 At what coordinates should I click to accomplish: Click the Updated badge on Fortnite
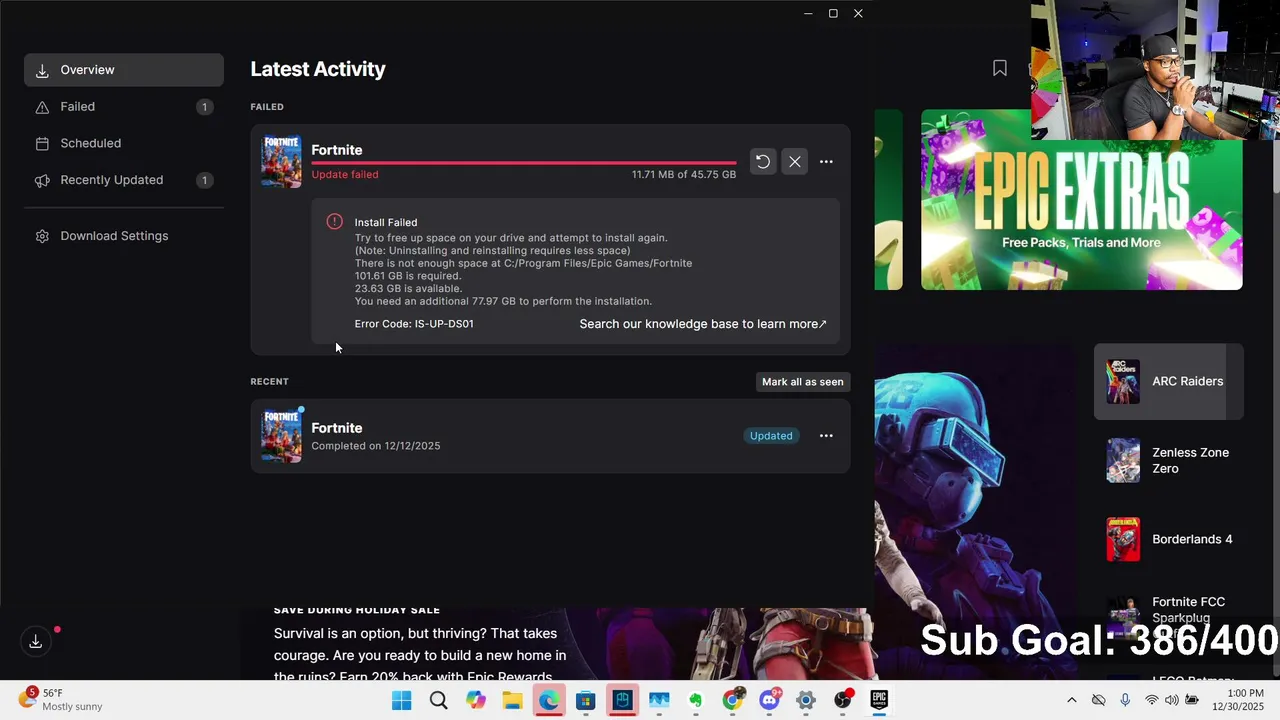click(771, 436)
